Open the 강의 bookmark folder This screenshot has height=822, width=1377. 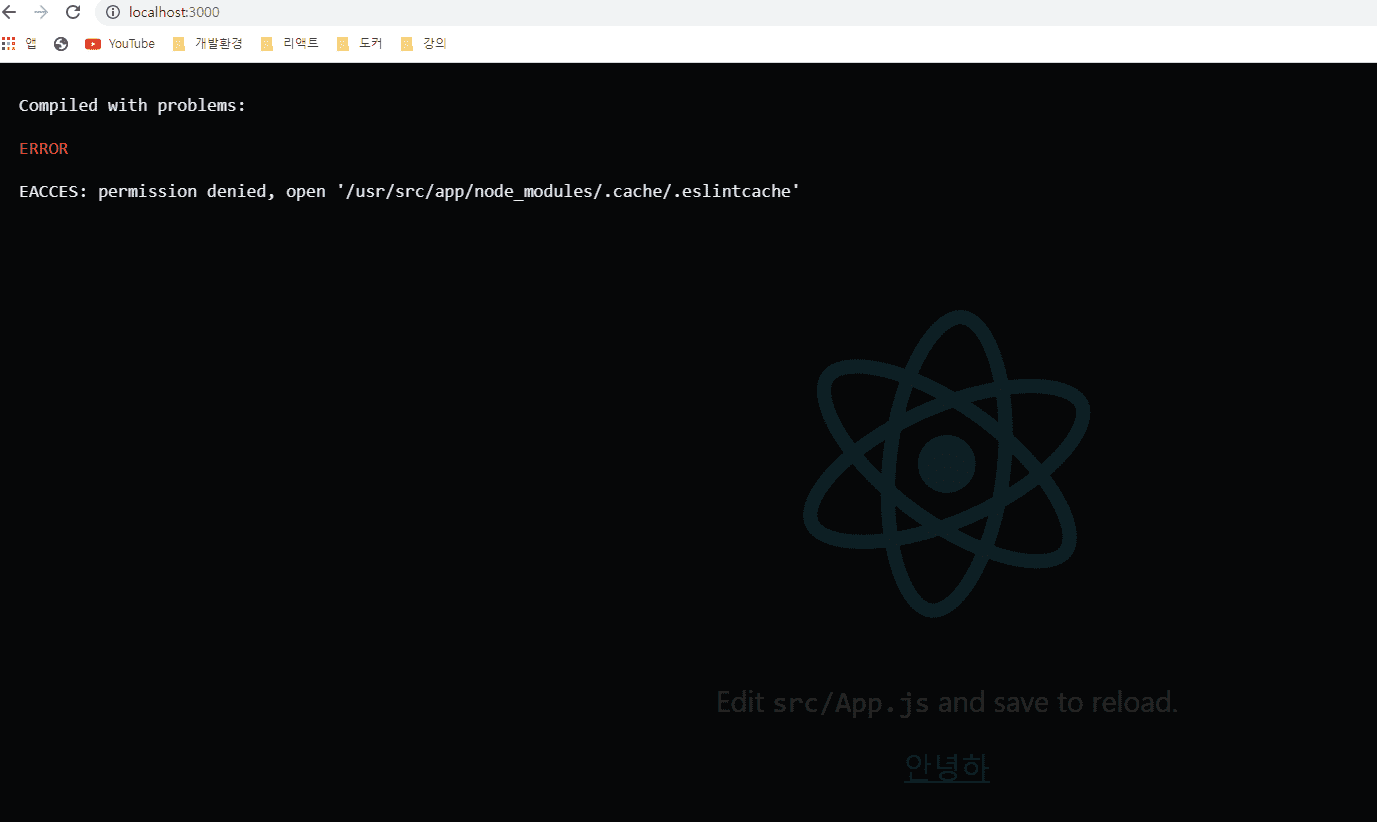pos(424,43)
